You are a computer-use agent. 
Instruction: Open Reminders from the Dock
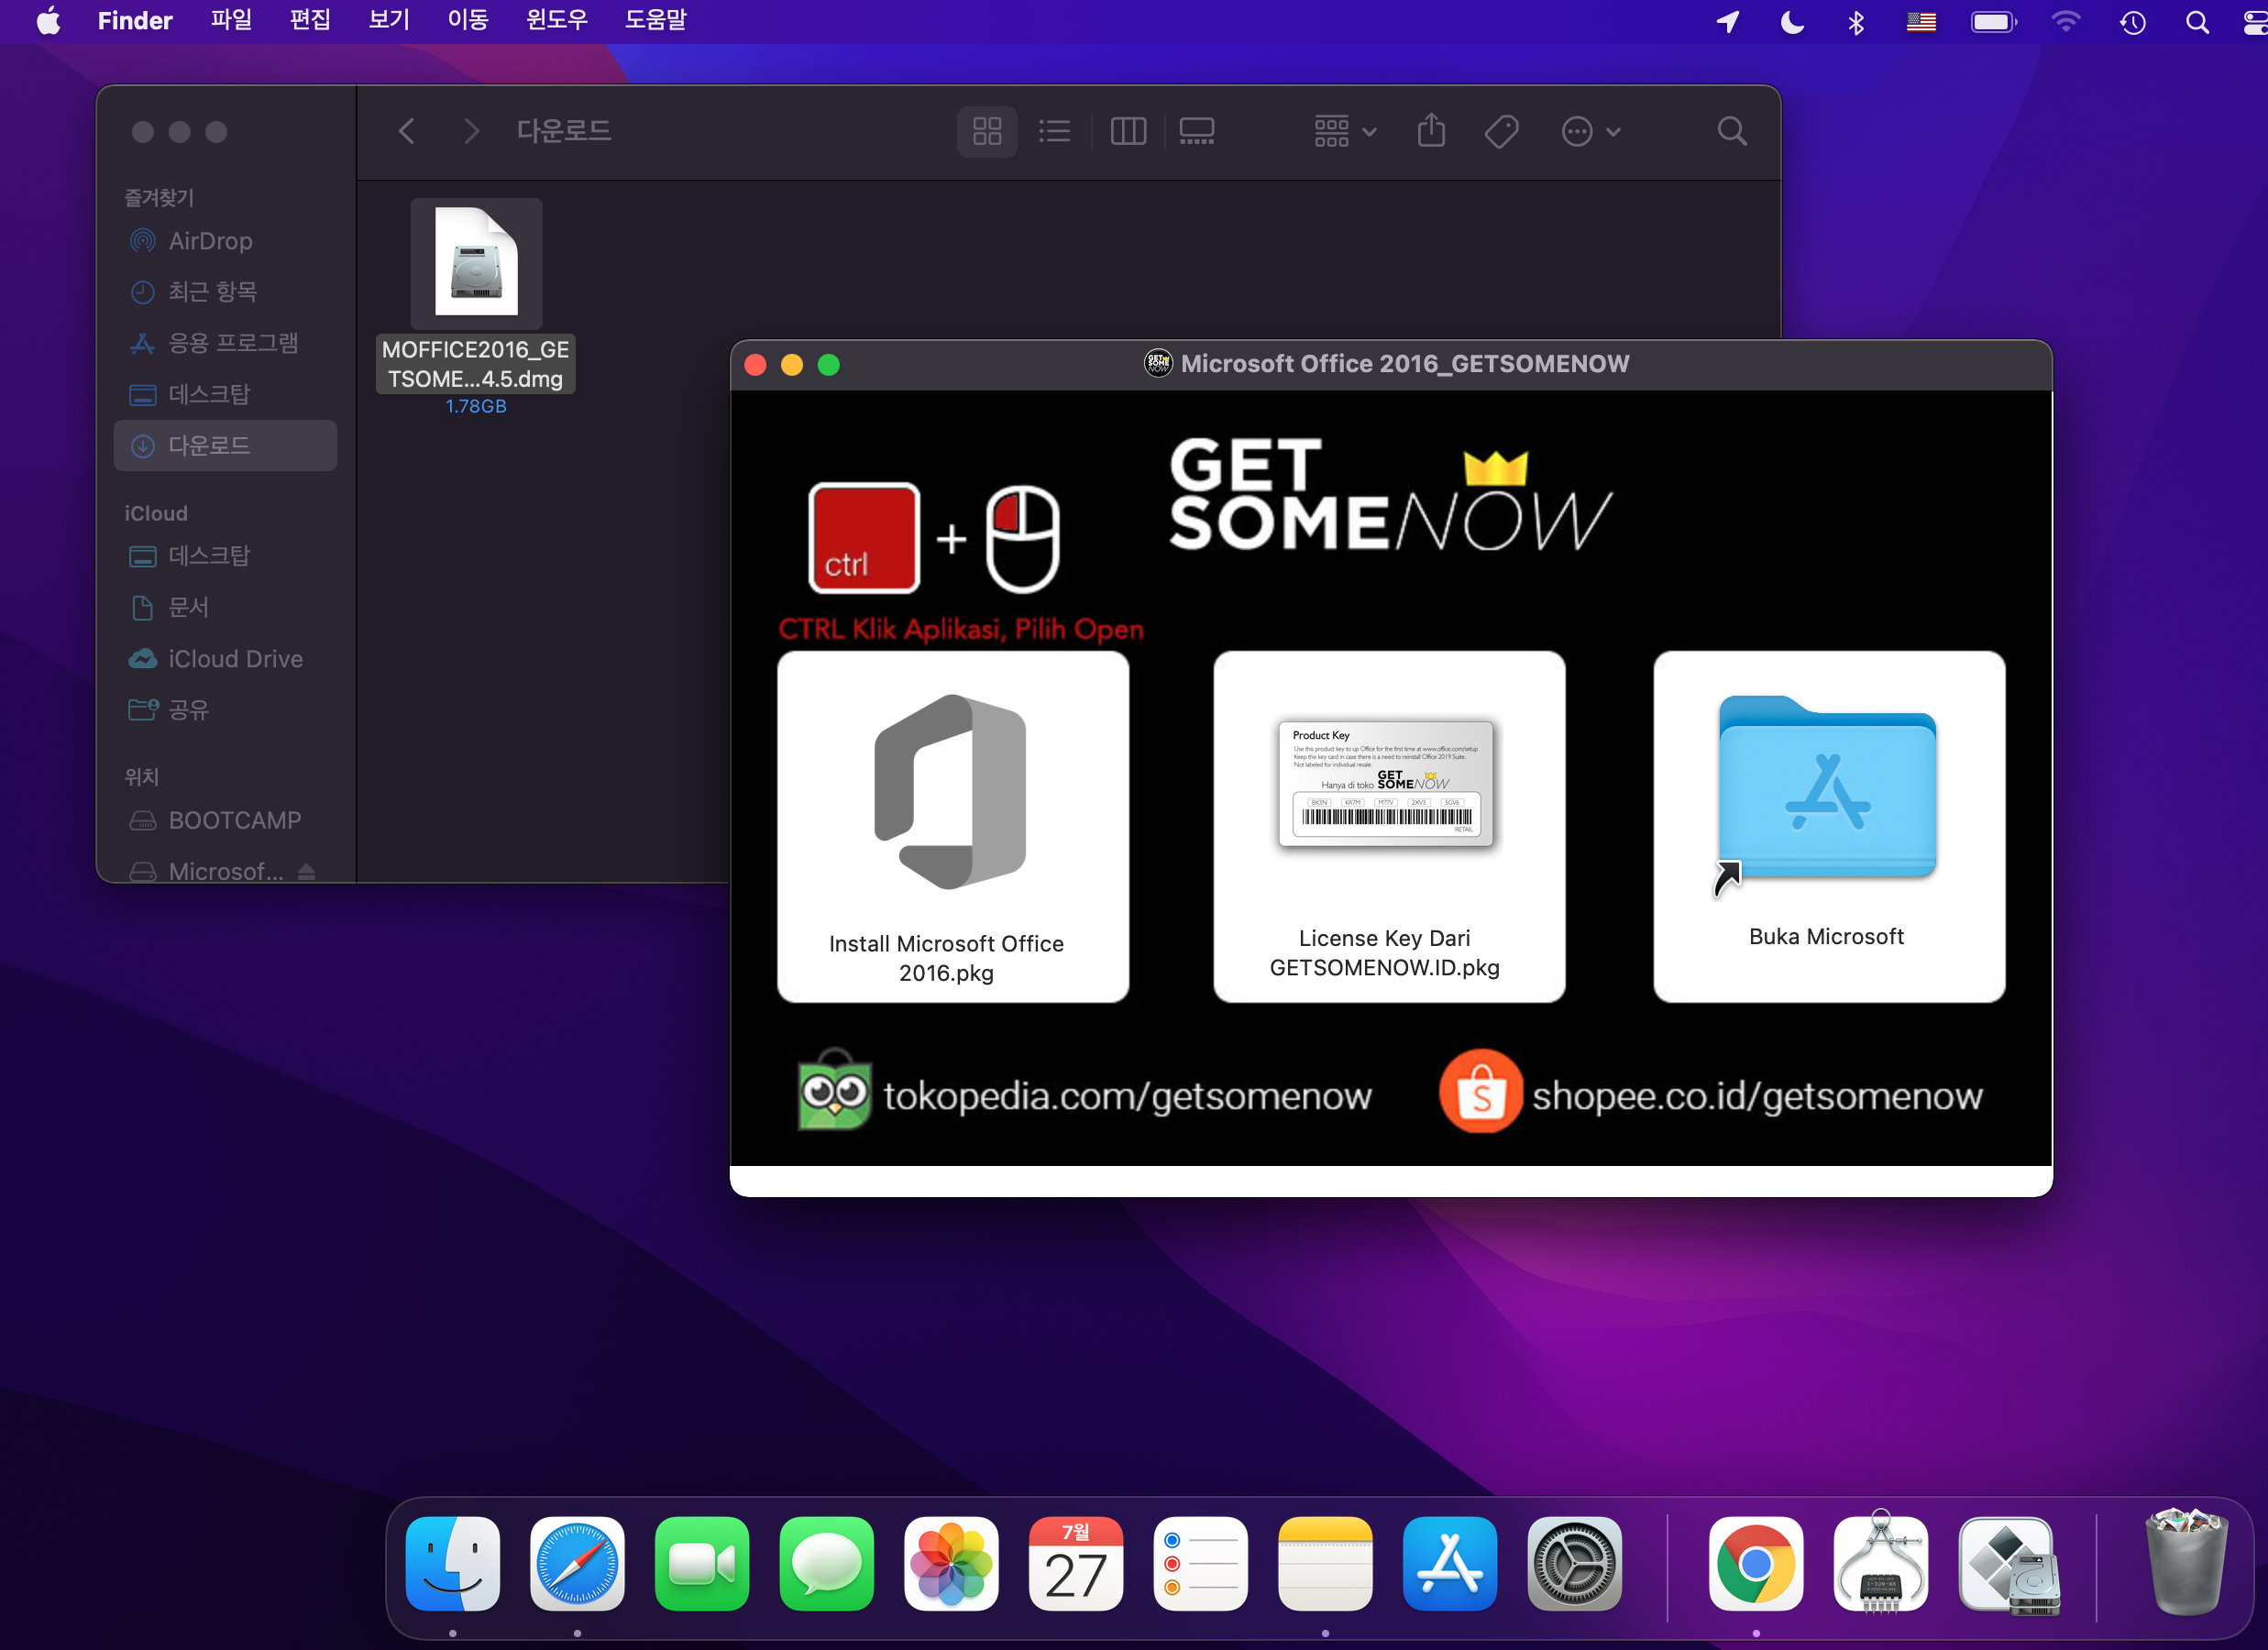pyautogui.click(x=1200, y=1564)
